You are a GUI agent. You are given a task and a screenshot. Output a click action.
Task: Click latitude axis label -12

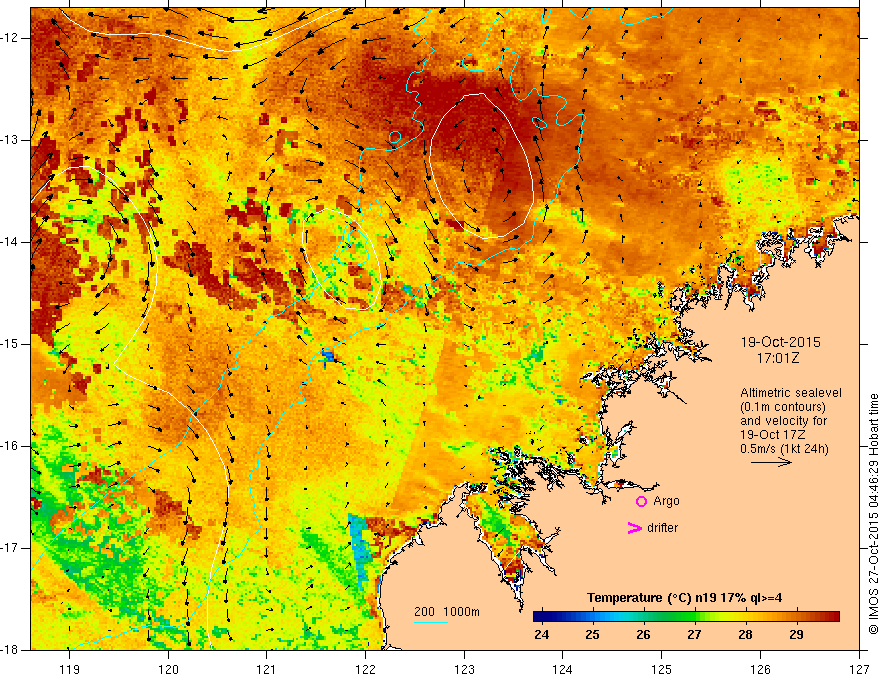pyautogui.click(x=11, y=38)
